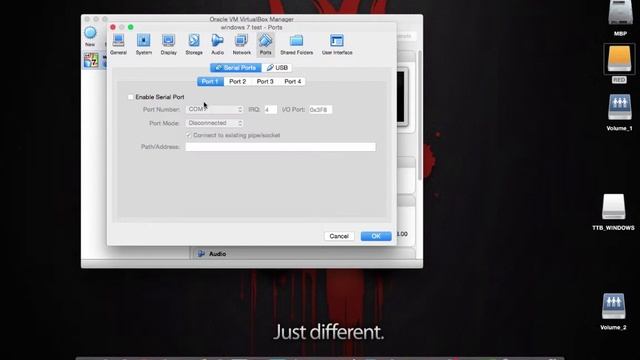
Task: Open the General settings section
Action: click(x=118, y=44)
